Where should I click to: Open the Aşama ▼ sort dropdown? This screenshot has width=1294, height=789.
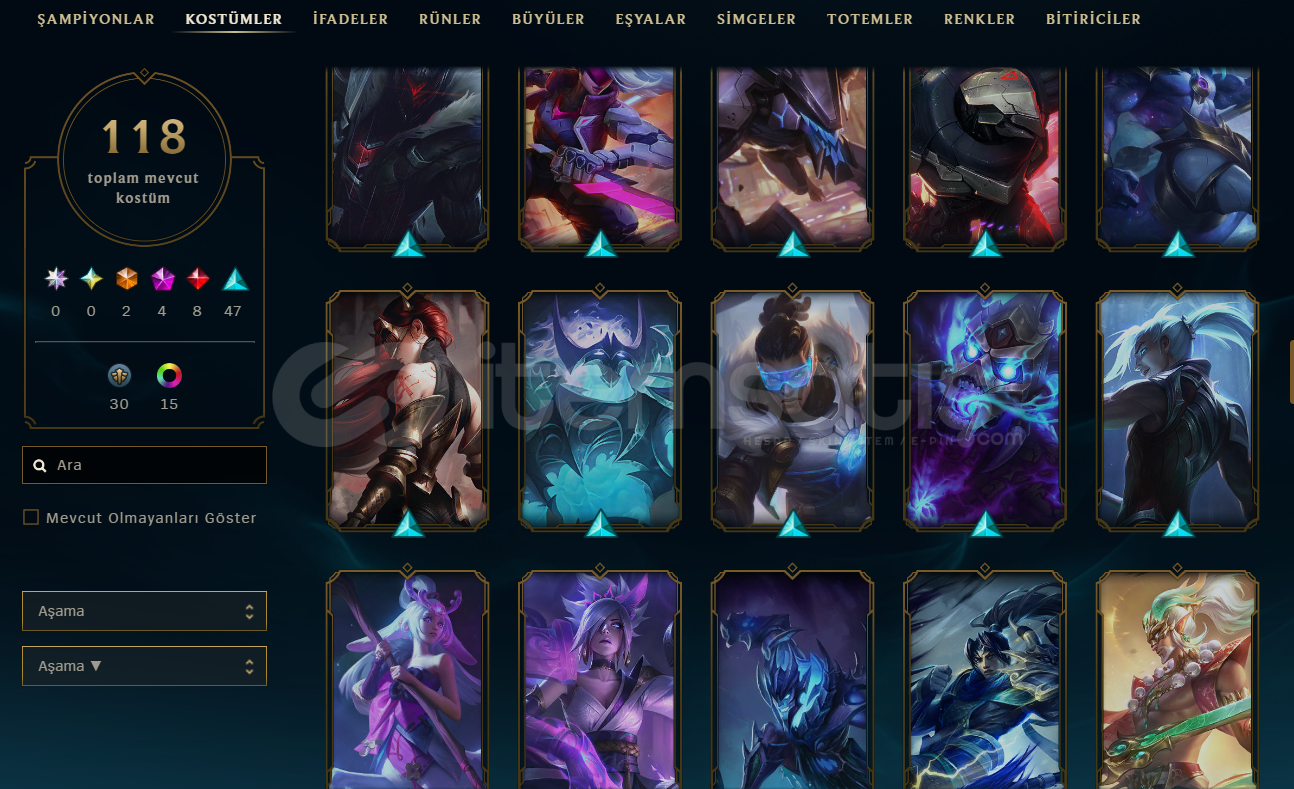pos(144,666)
